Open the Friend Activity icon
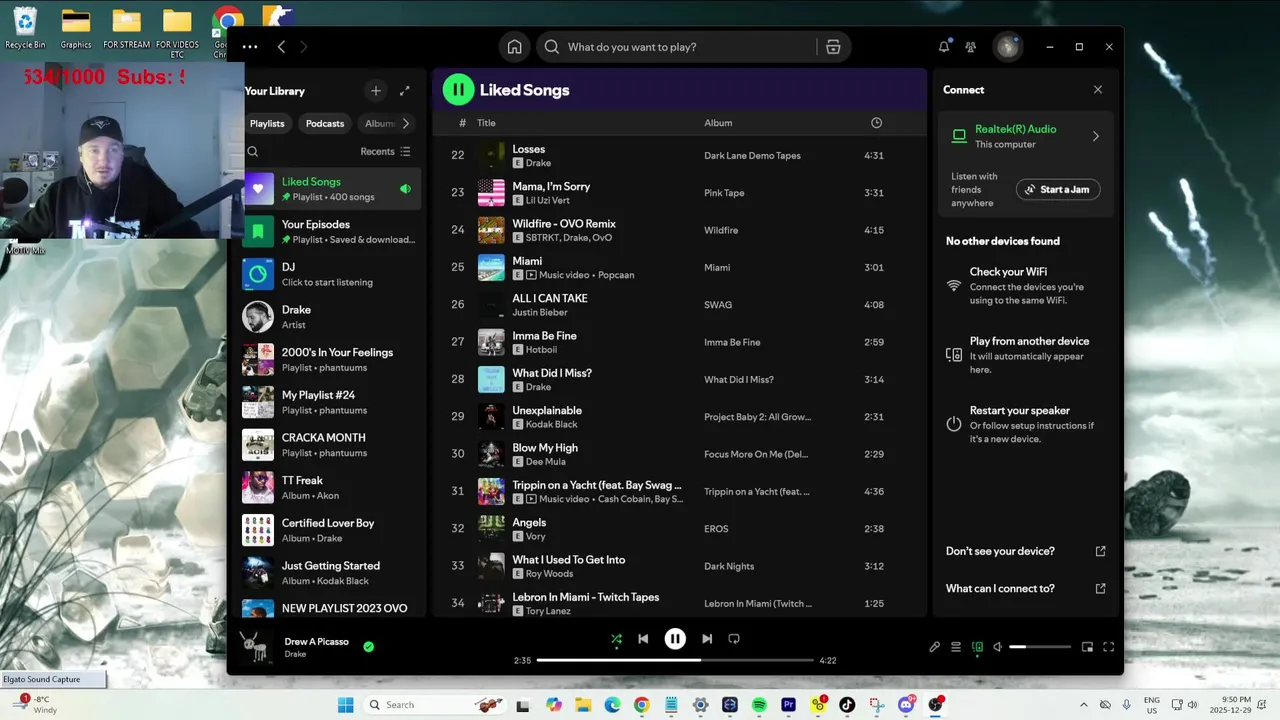 [970, 47]
